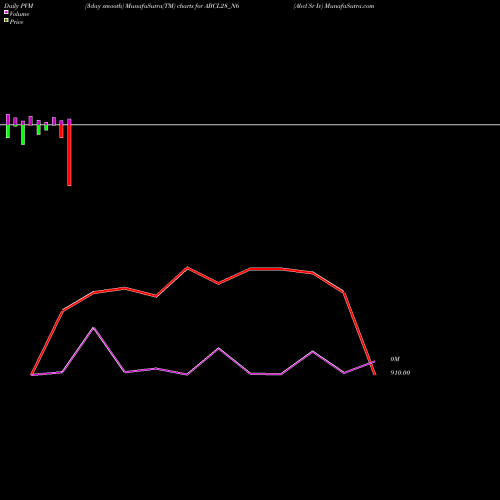Screen dimensions: 500x500
Task: Click the '910.60' price value label
Action: 400,373
